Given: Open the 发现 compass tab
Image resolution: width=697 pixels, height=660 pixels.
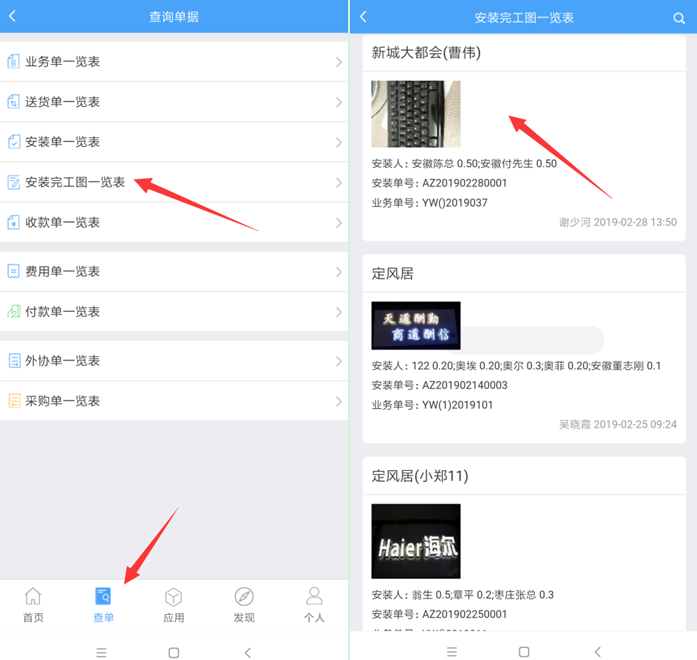Looking at the screenshot, I should pos(244,604).
